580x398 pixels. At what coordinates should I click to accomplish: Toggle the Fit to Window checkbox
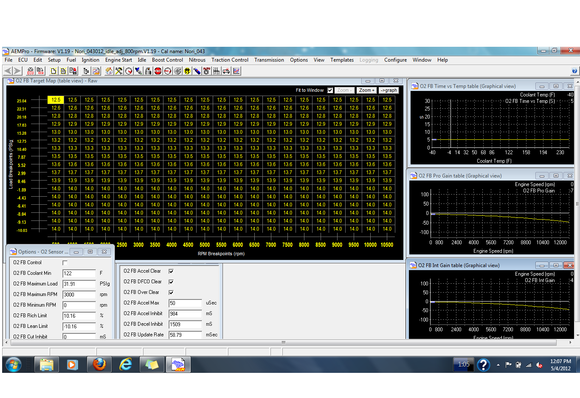click(330, 90)
